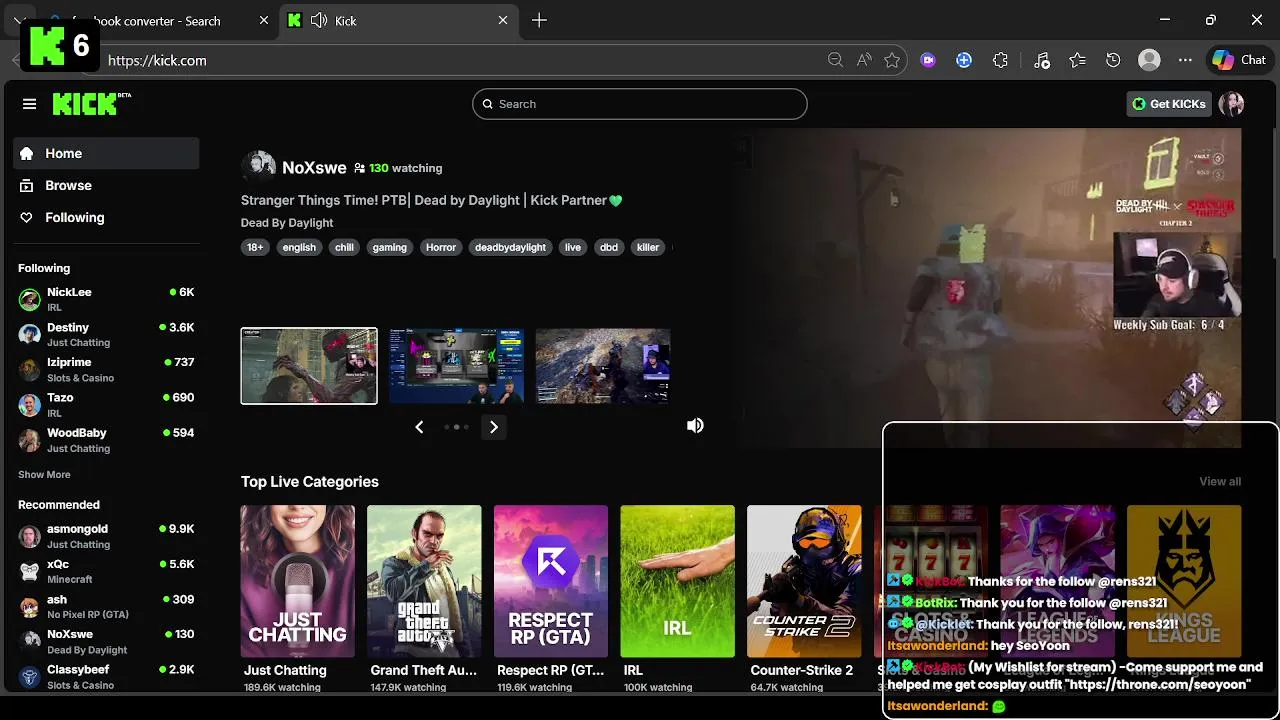Open the favorites list icon
Screen dimensions: 1280x720
point(1077,60)
